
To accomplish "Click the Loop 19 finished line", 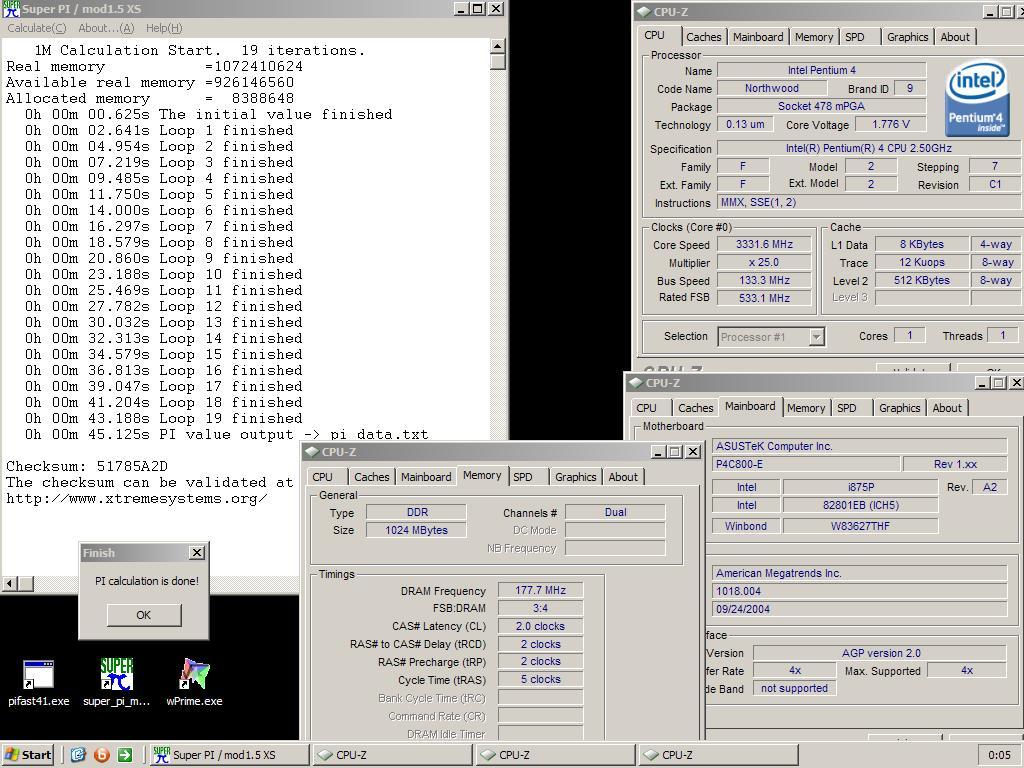I will coord(163,419).
